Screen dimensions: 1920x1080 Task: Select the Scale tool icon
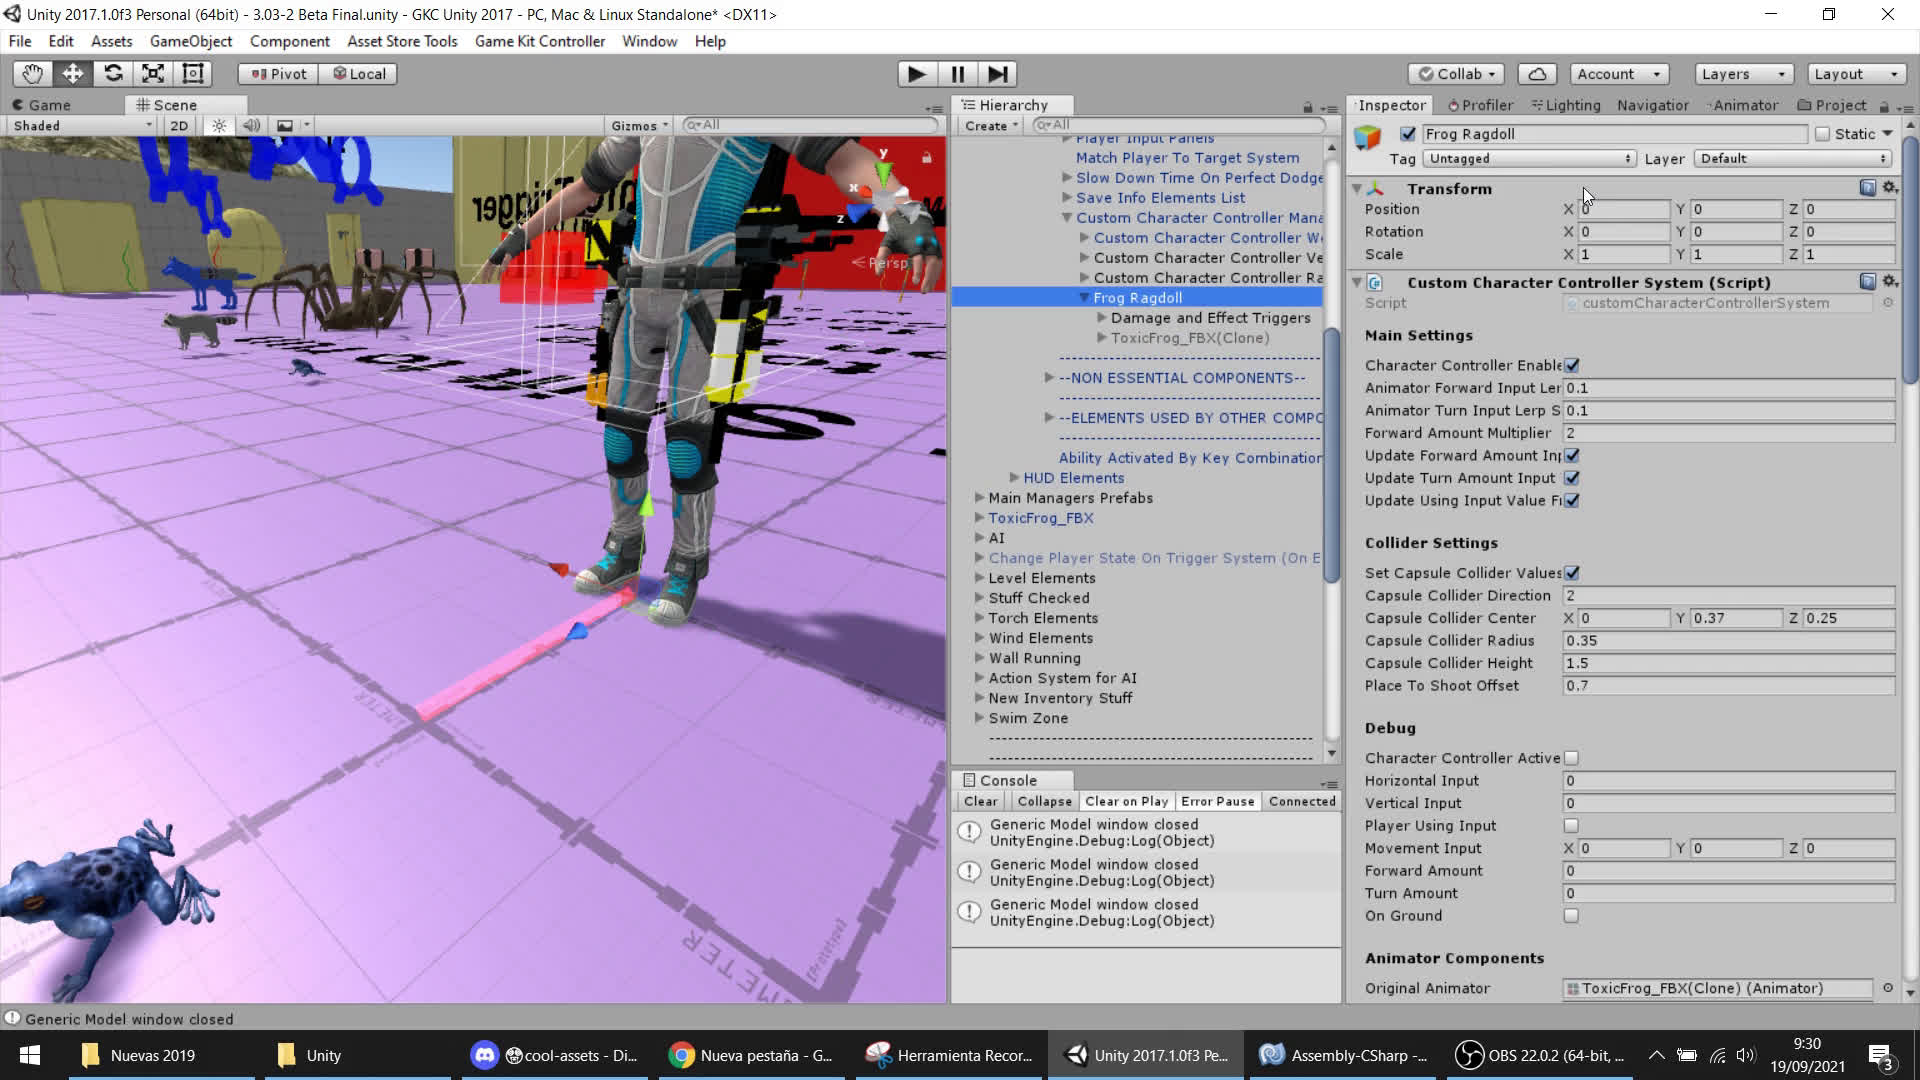coord(153,74)
